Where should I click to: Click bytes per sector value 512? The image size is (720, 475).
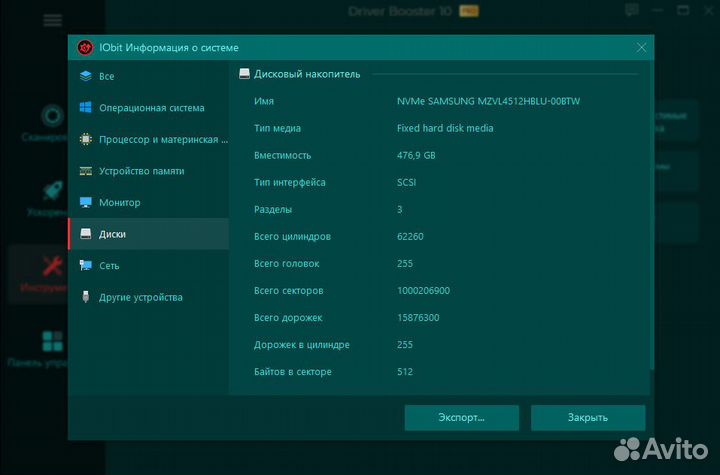(405, 372)
